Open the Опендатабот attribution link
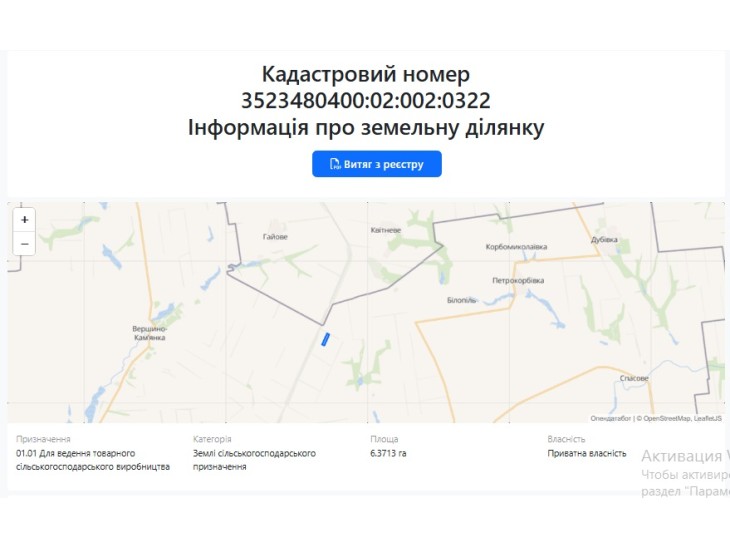The image size is (730, 547). [x=611, y=419]
